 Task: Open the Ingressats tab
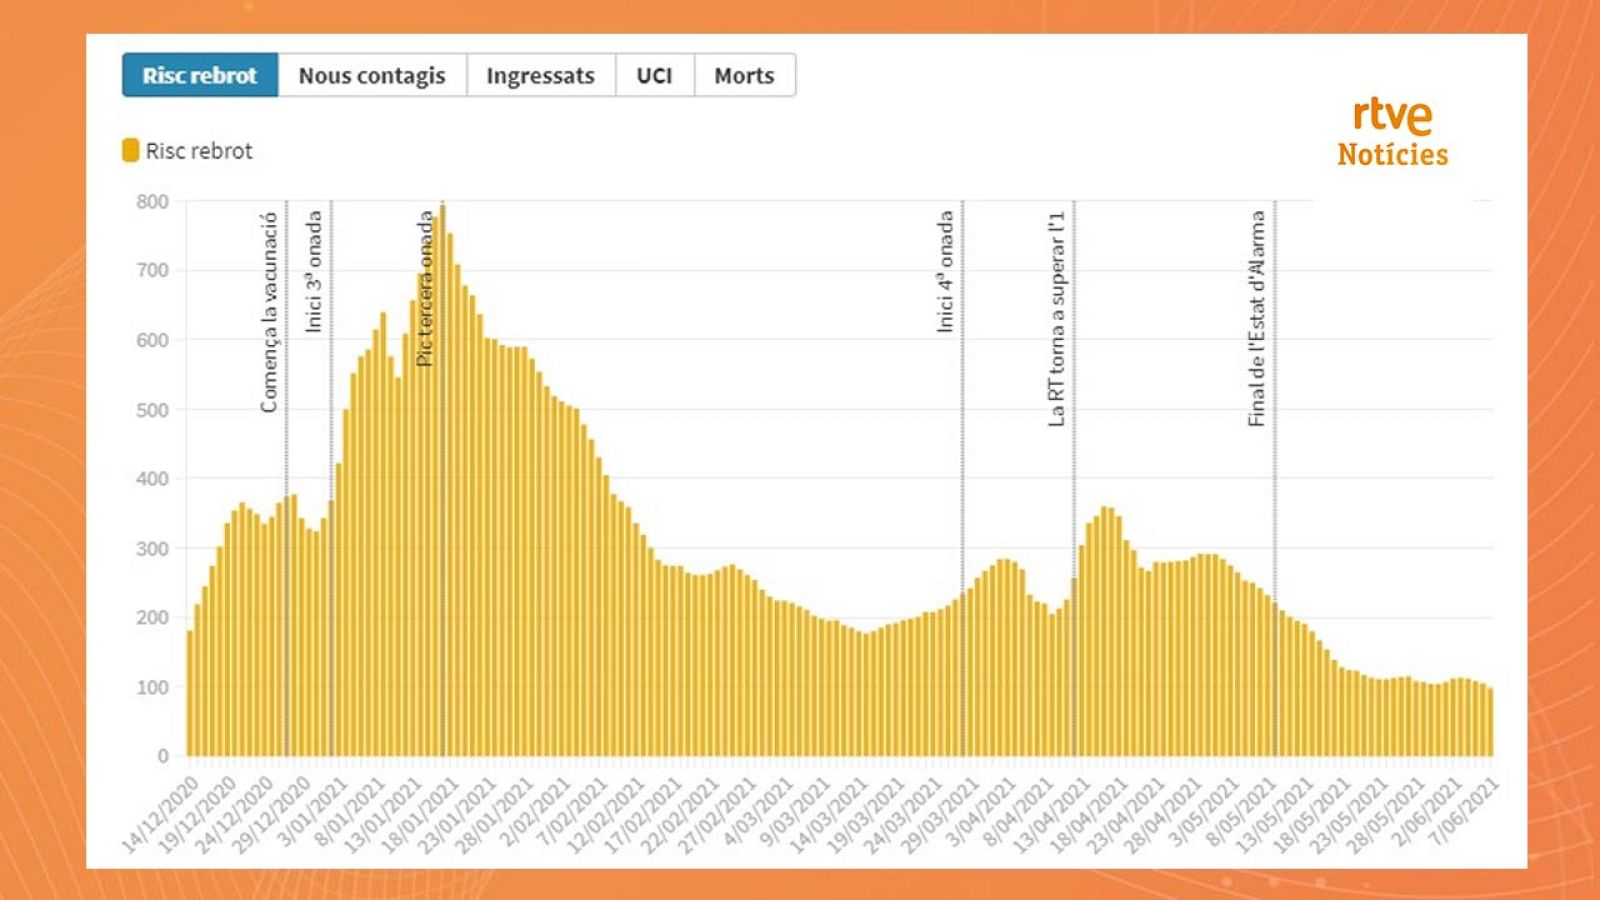[x=541, y=75]
